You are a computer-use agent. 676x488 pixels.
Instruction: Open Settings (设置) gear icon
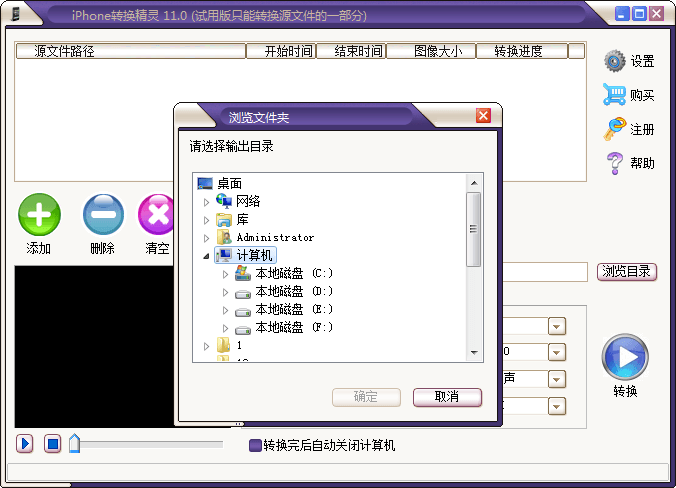(615, 61)
